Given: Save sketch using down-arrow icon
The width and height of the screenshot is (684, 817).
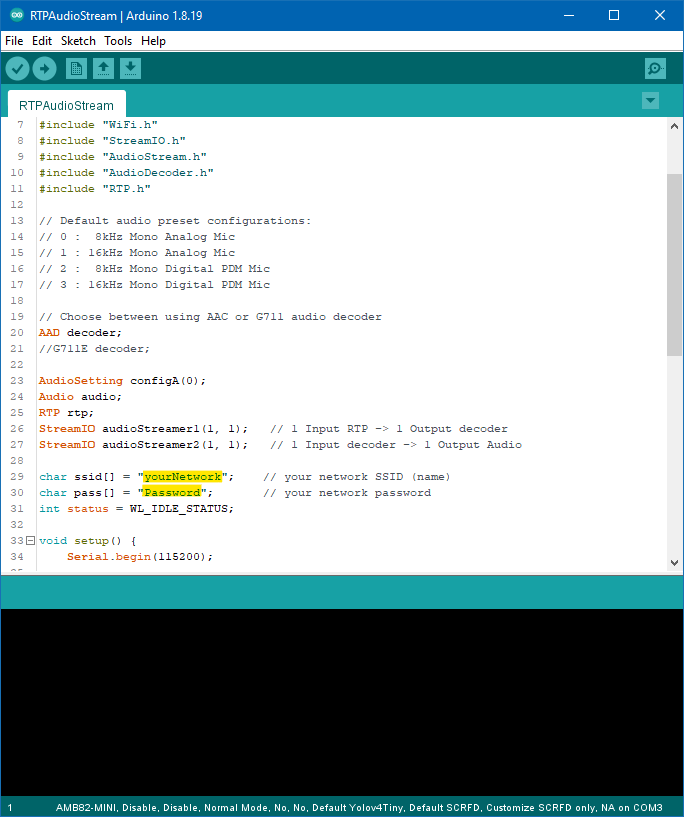Looking at the screenshot, I should (x=130, y=68).
